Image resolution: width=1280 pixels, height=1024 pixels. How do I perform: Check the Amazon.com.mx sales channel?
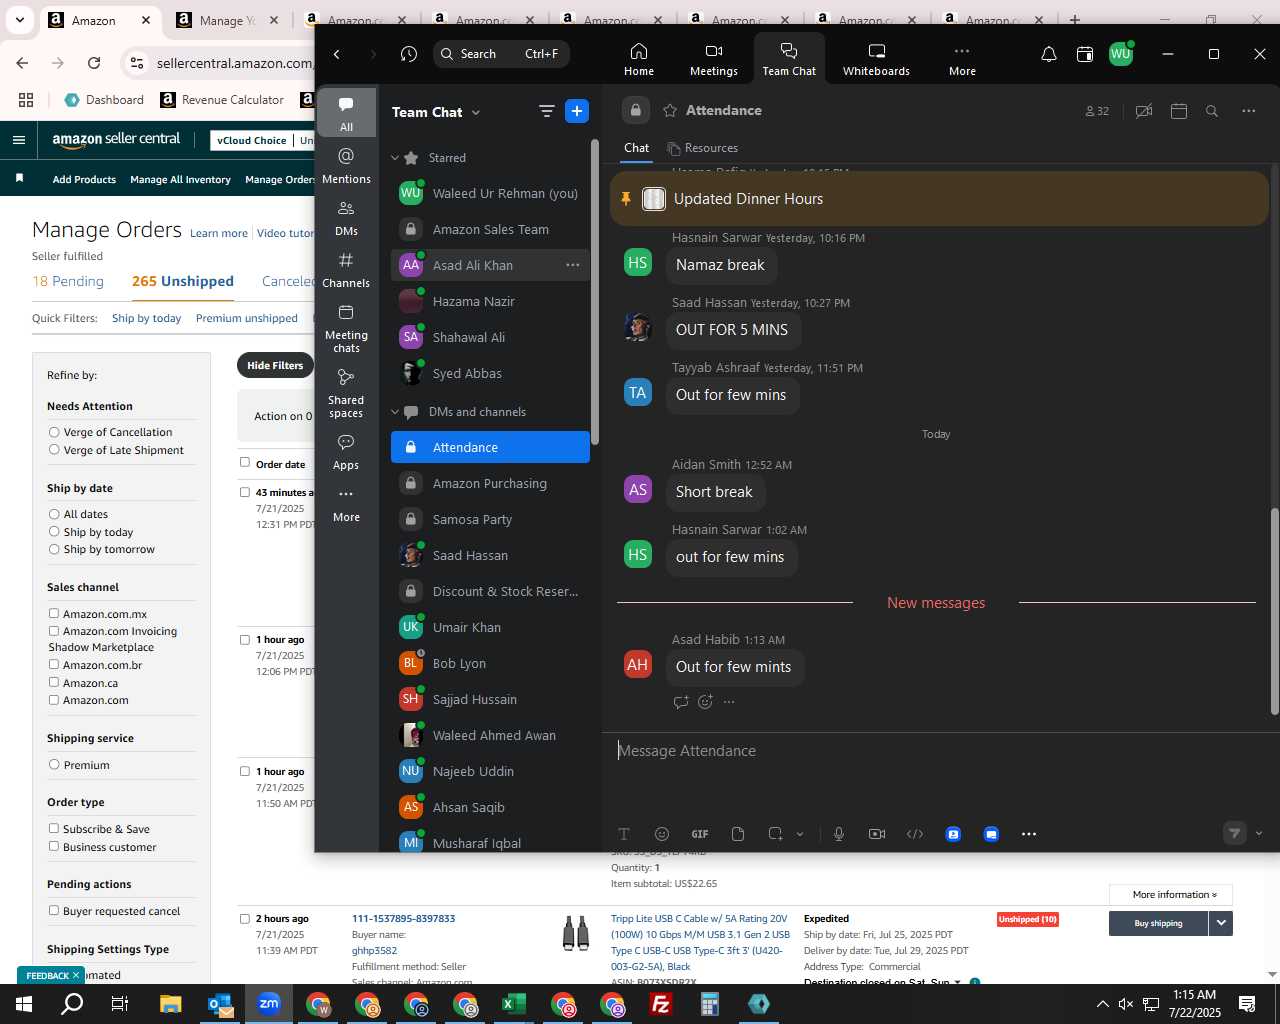54,614
